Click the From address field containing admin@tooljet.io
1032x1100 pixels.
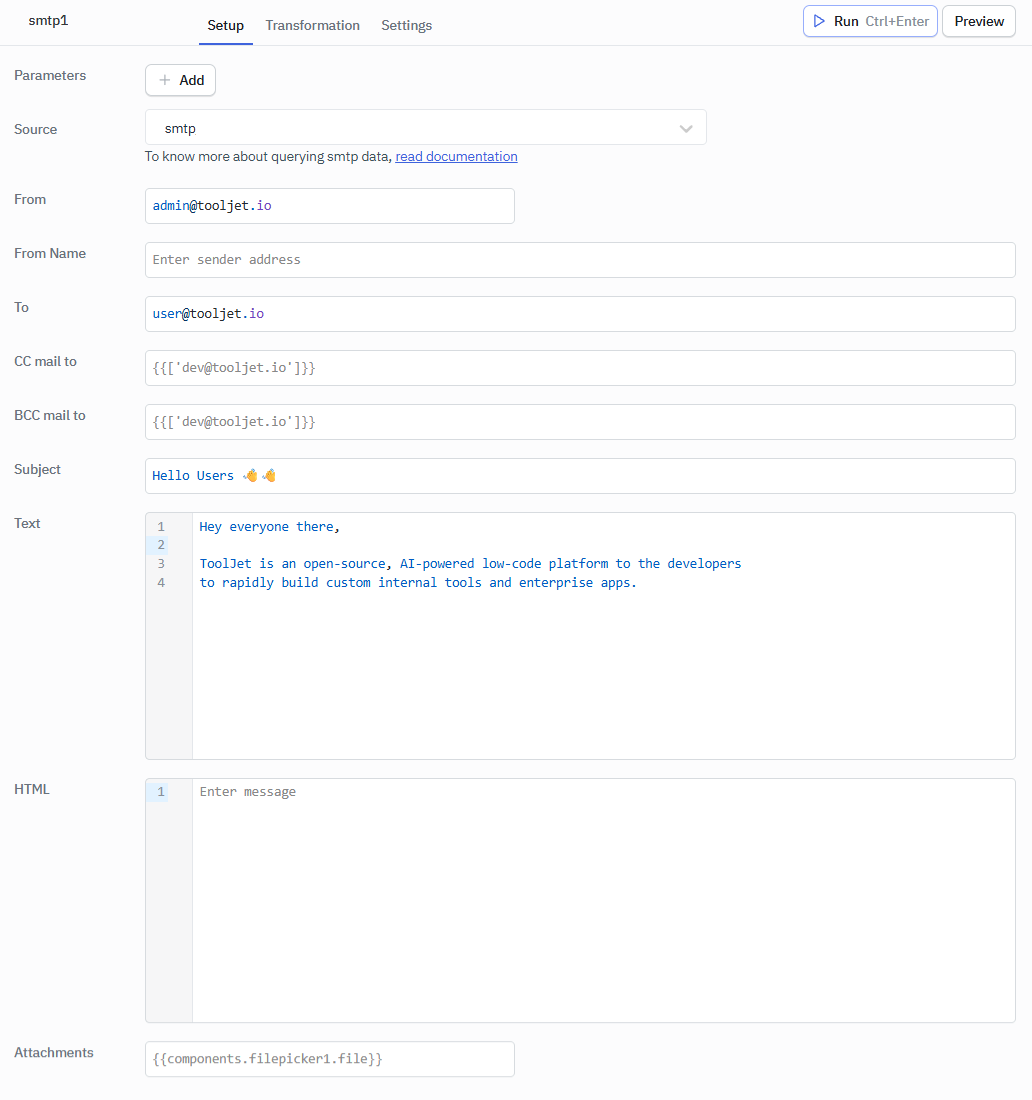tap(330, 205)
